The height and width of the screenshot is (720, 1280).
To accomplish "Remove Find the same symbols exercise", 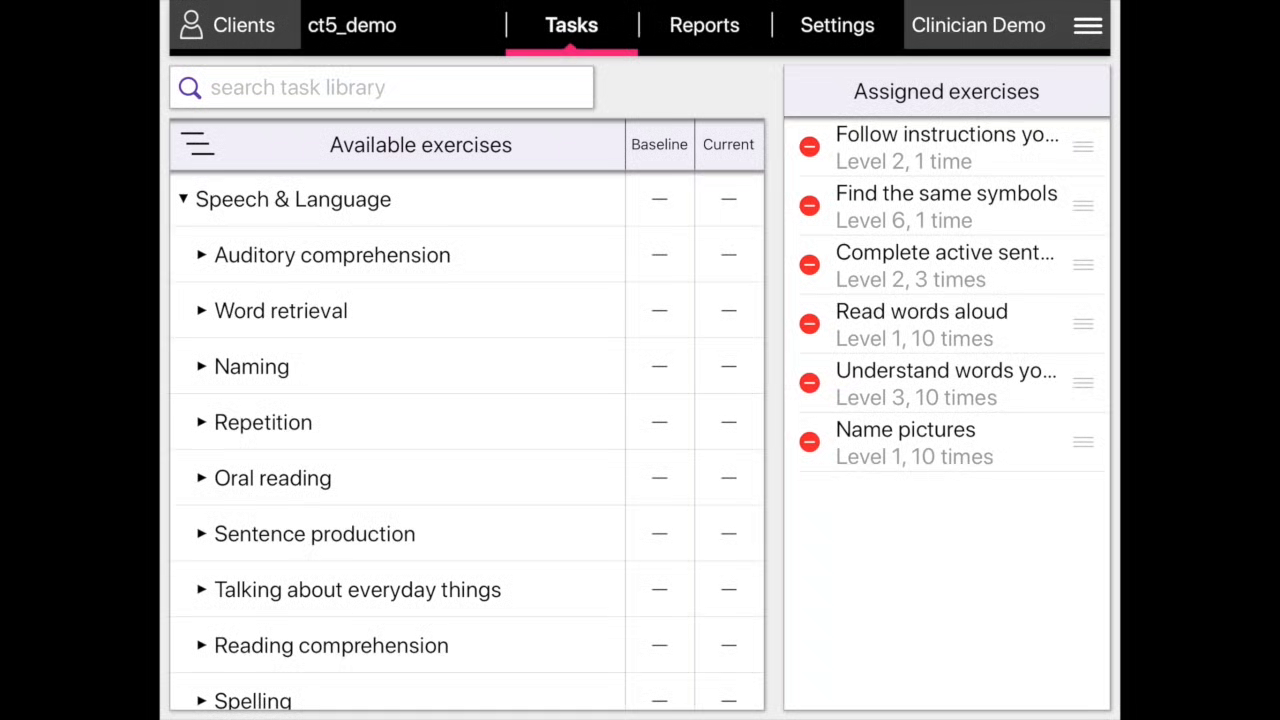I will pyautogui.click(x=810, y=206).
